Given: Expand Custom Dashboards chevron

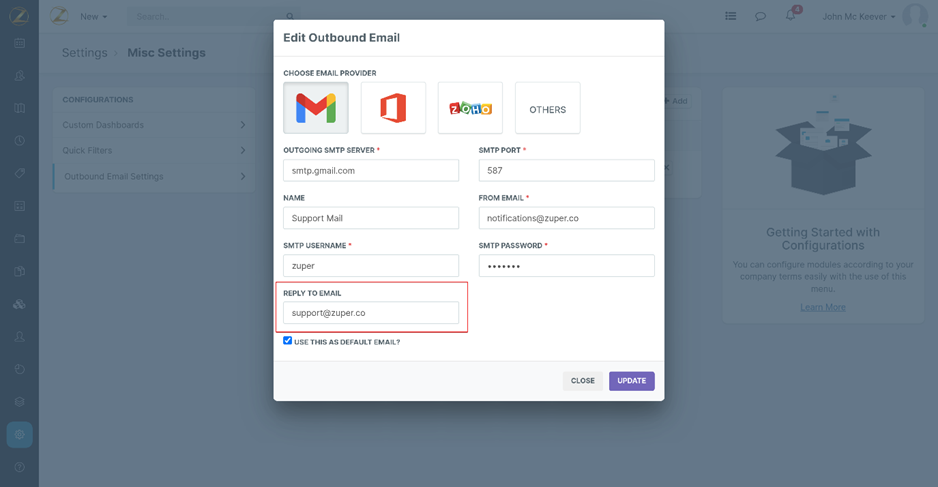Looking at the screenshot, I should [243, 125].
